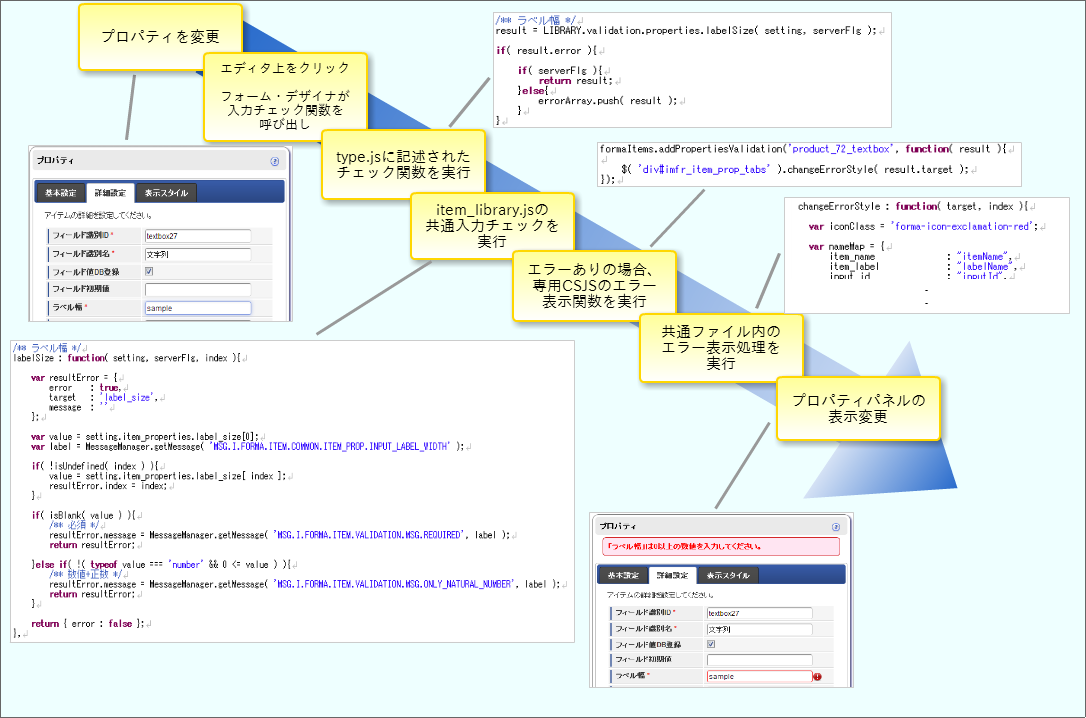
Task: Click blue-outlined sample field in ラベル幅 row
Action: coord(197,308)
